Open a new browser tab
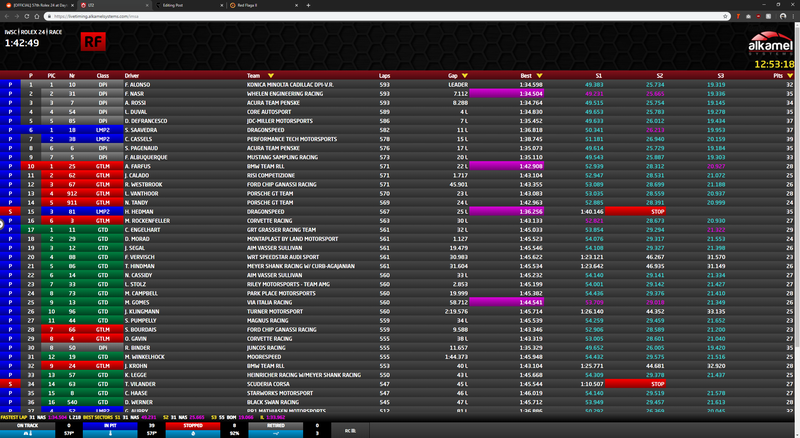The image size is (800, 438). (x=308, y=5)
